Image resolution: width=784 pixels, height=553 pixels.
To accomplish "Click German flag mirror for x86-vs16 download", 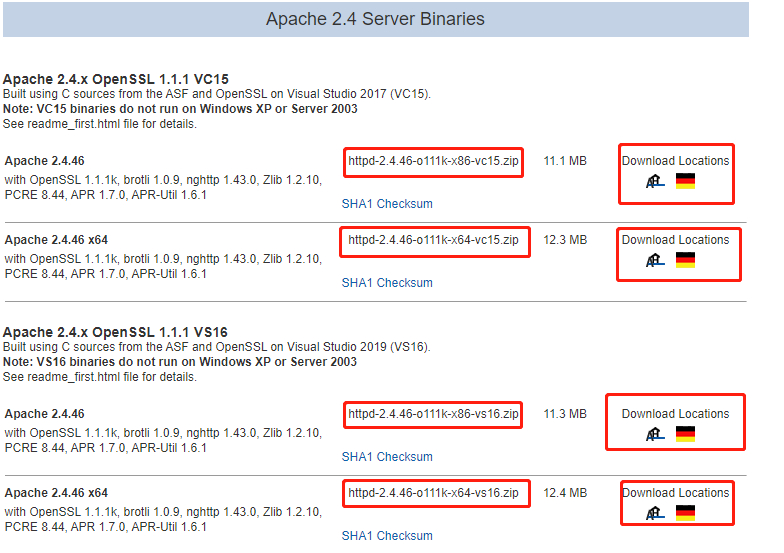I will (685, 434).
